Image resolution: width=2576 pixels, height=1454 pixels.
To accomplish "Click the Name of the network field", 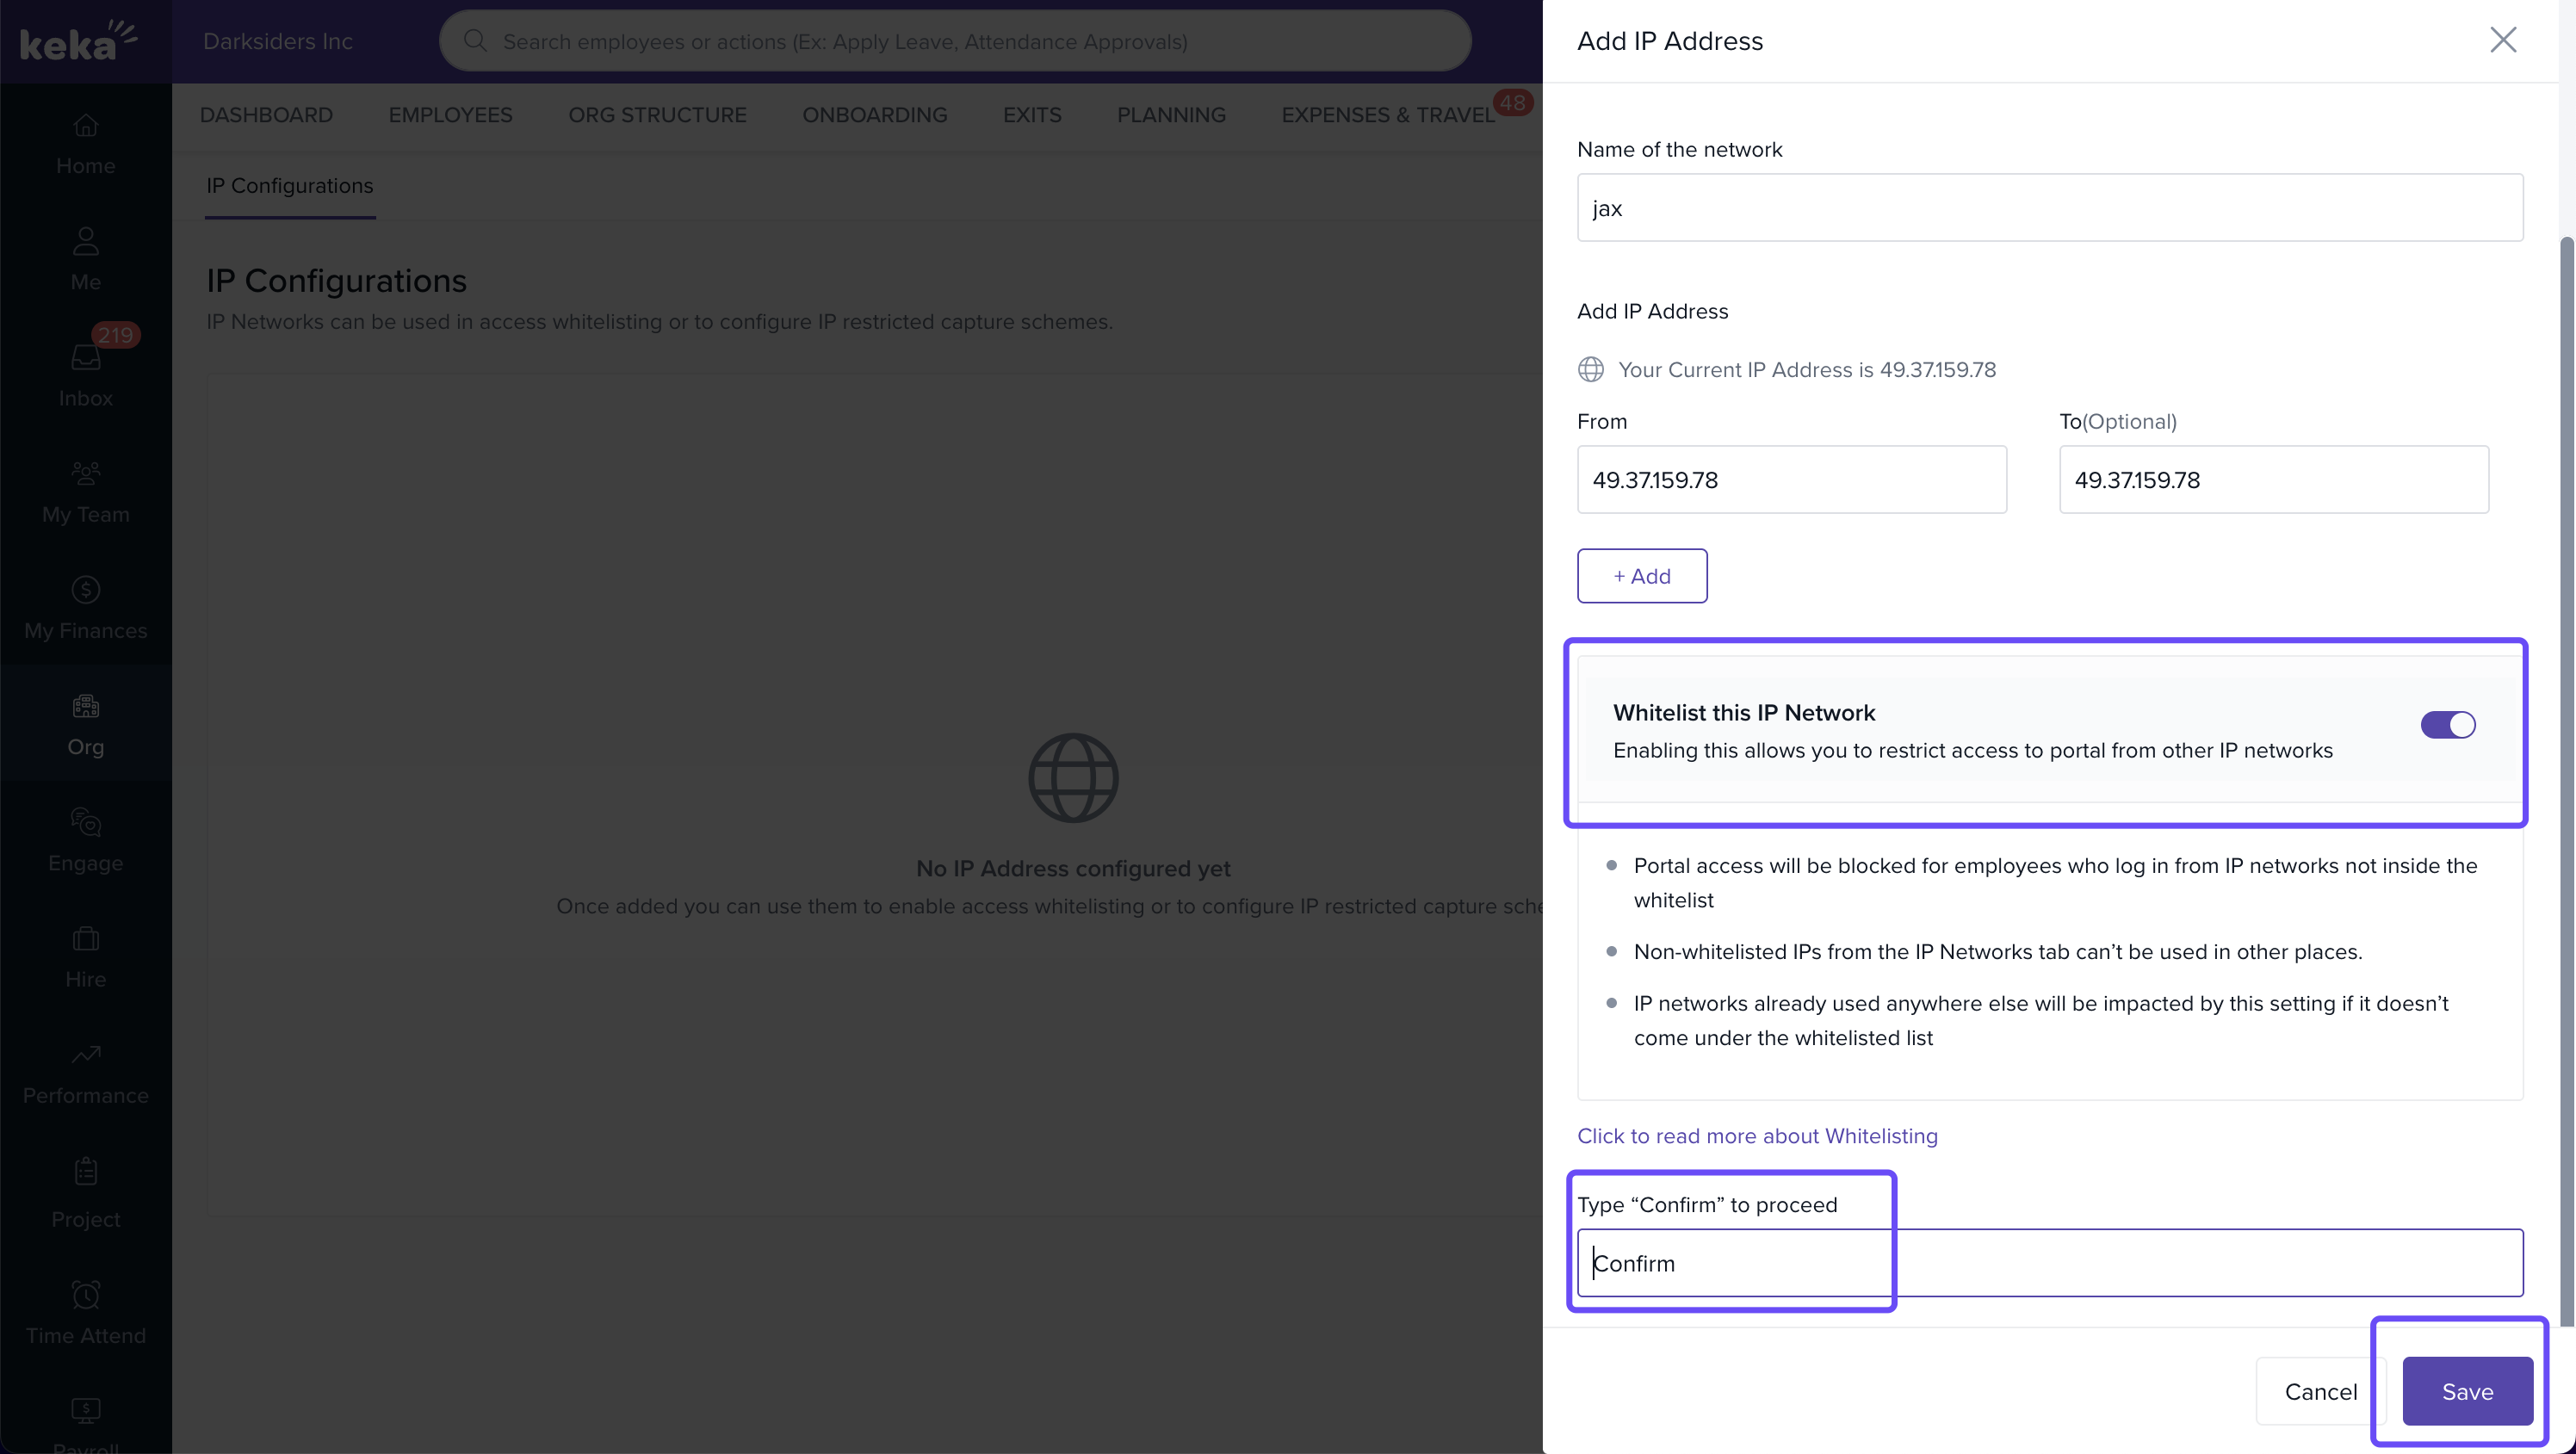I will pyautogui.click(x=2049, y=208).
